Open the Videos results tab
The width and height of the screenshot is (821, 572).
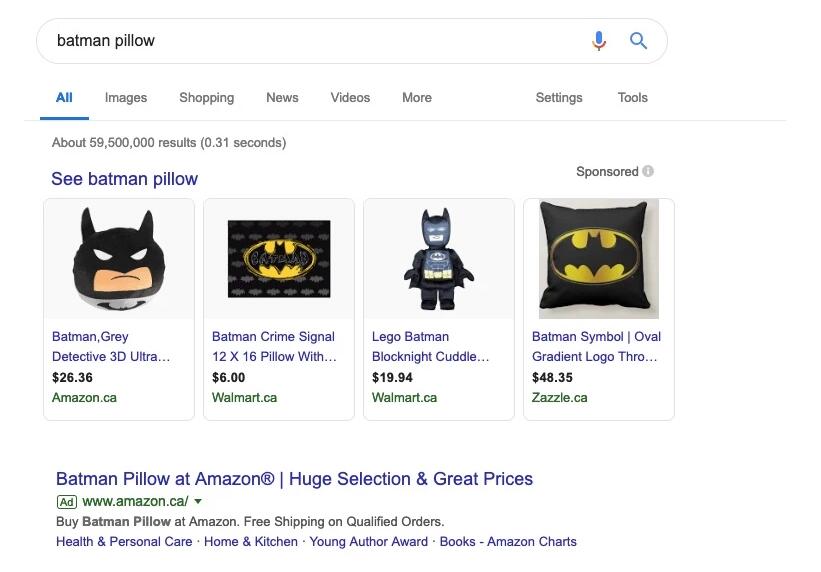point(350,97)
